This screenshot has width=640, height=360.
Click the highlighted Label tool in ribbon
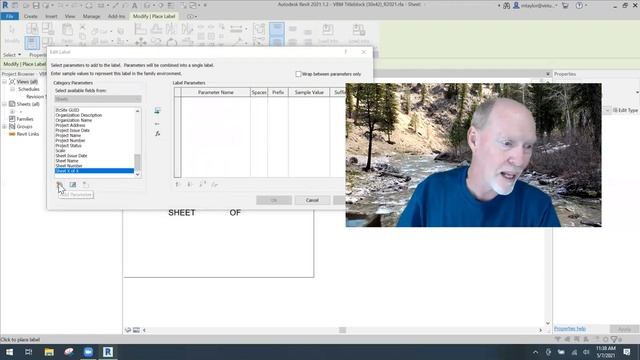pos(32,42)
